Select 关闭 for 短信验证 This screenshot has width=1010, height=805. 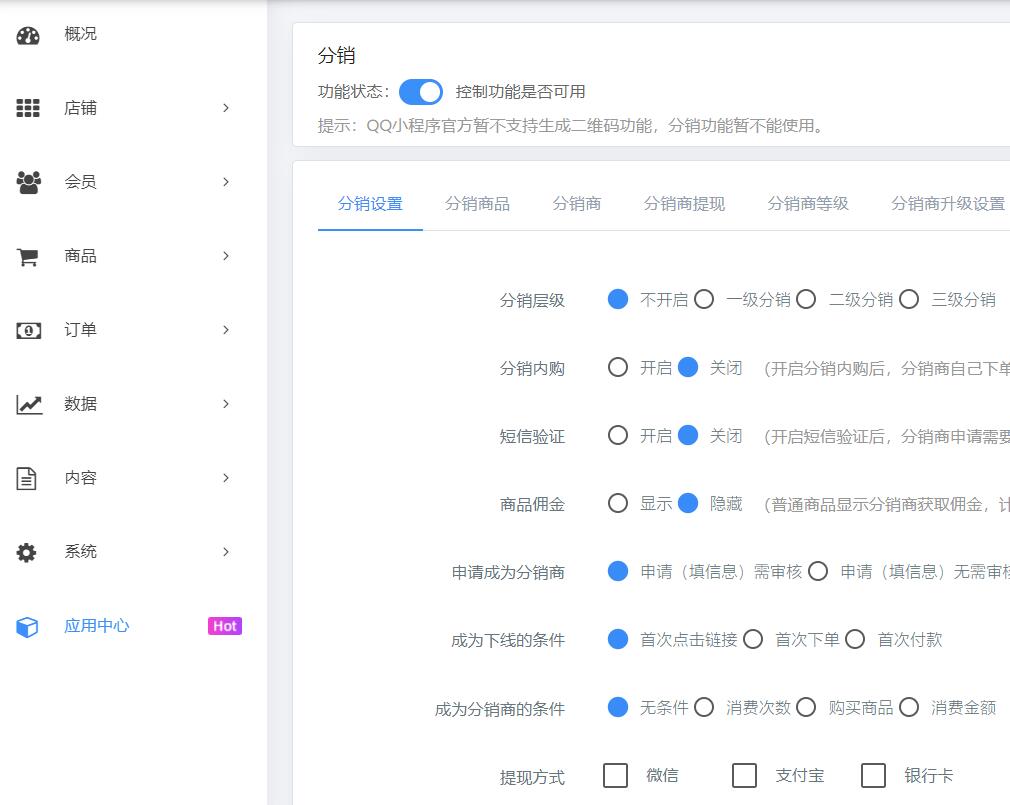pos(688,435)
